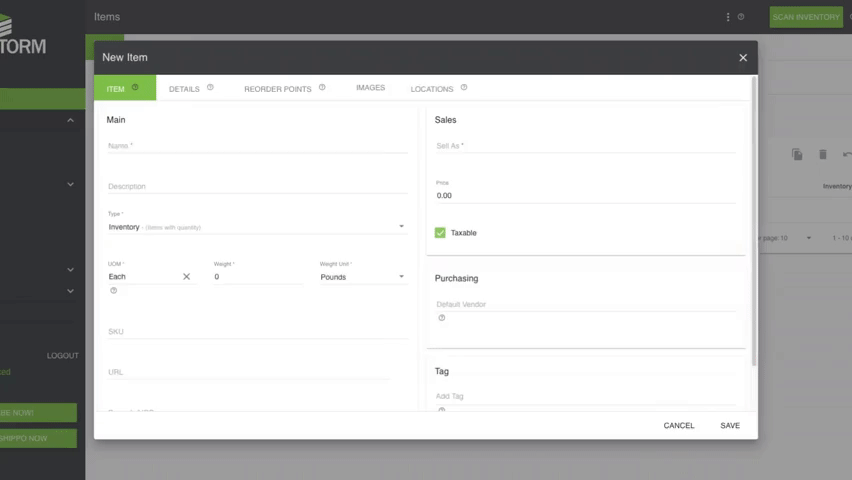Uncheck the Taxable checkbox
Image resolution: width=852 pixels, height=480 pixels.
click(x=440, y=233)
